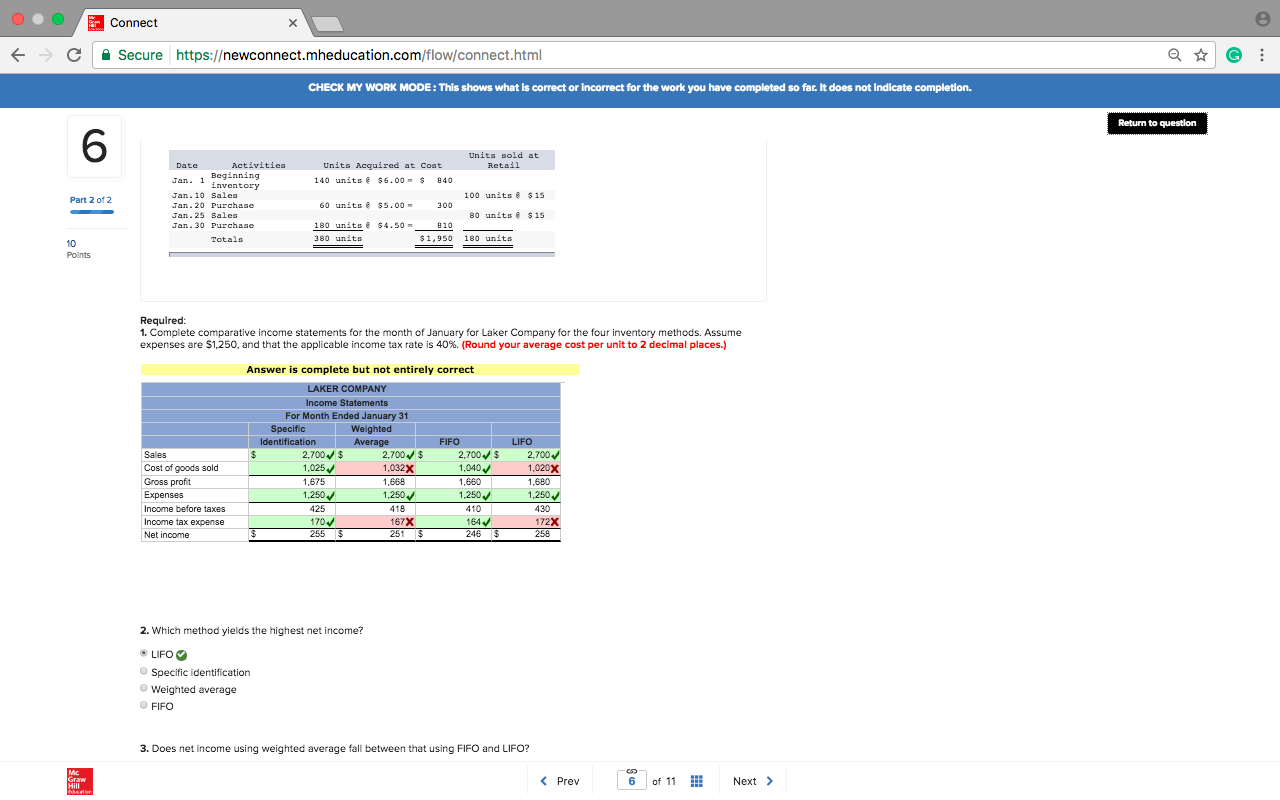Viewport: 1280px width, 800px height.
Task: Click the browser back arrow
Action: pos(17,55)
